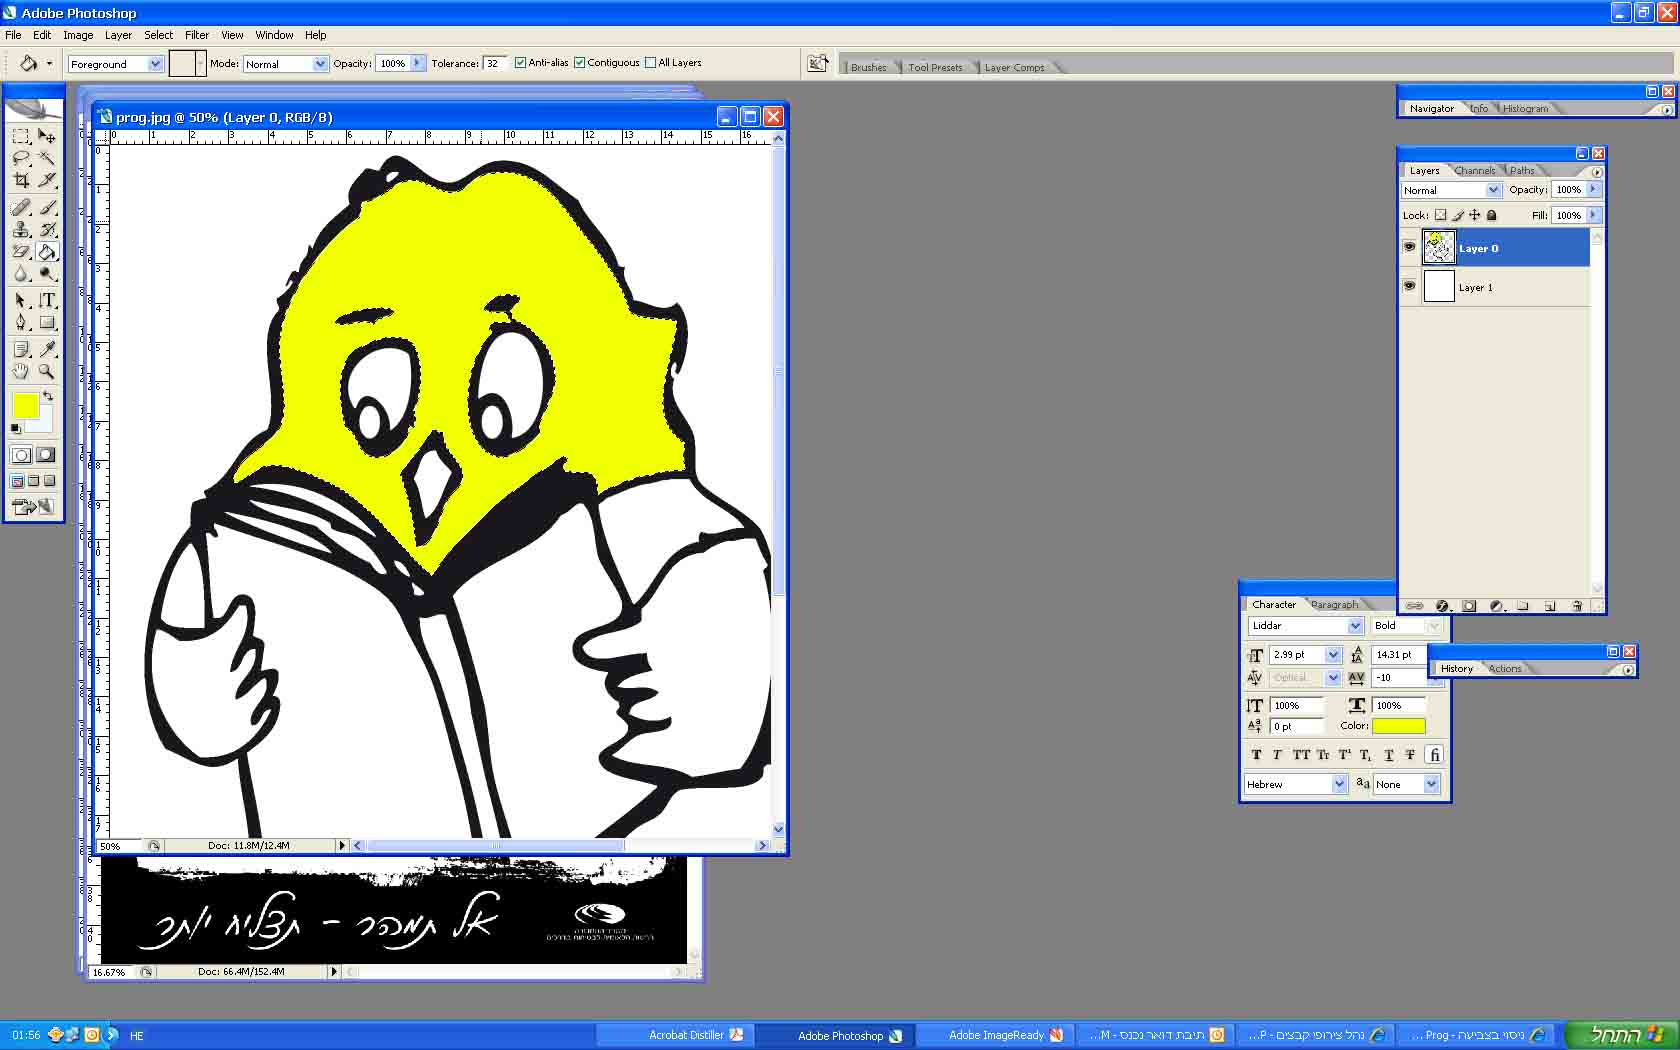Open the Mode dropdown in options bar
Screen dimensions: 1680x1050
coord(320,64)
